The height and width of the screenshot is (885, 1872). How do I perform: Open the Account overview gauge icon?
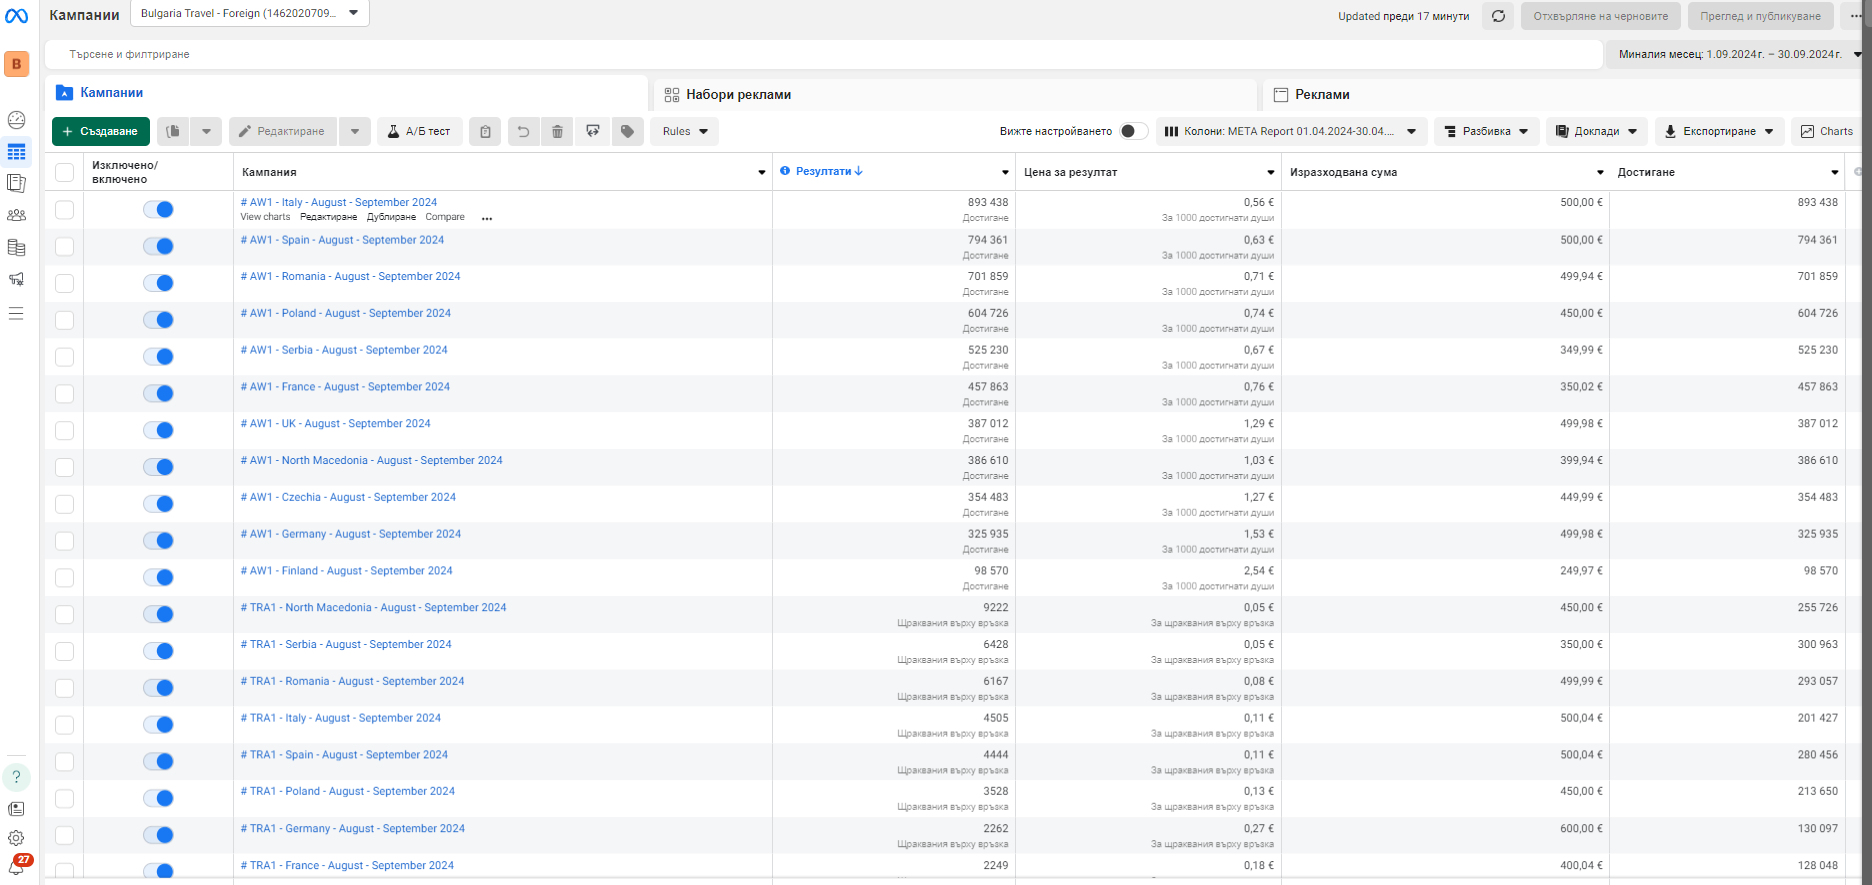(16, 120)
